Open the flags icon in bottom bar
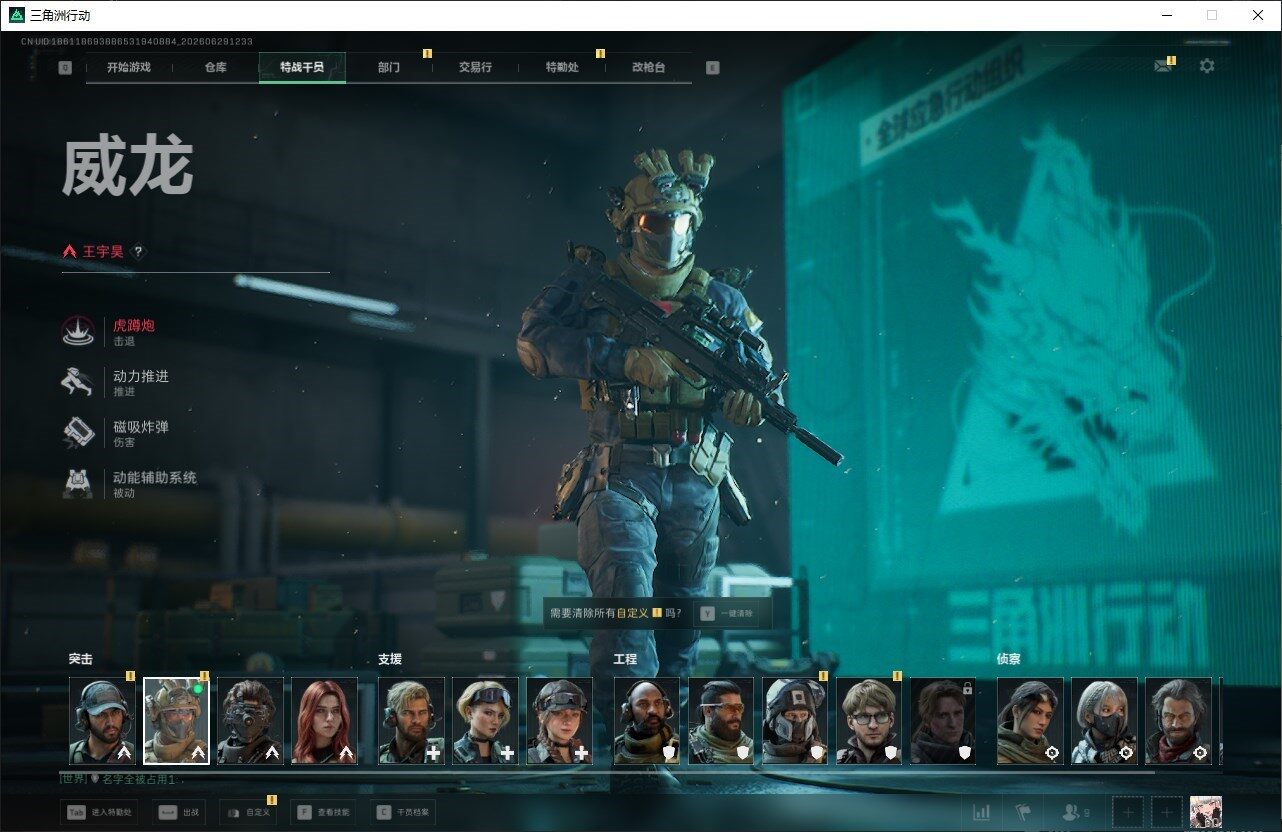Image resolution: width=1282 pixels, height=832 pixels. [1023, 812]
